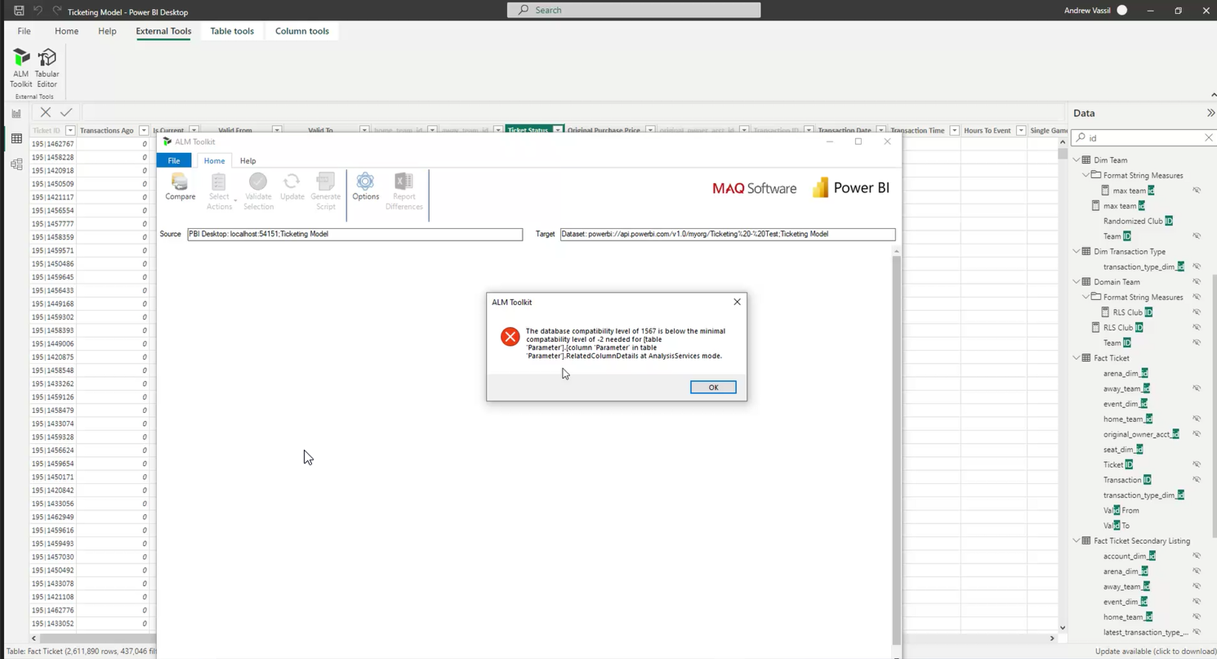The height and width of the screenshot is (659, 1217).
Task: Open the File menu in ALM Toolkit
Action: 174,160
